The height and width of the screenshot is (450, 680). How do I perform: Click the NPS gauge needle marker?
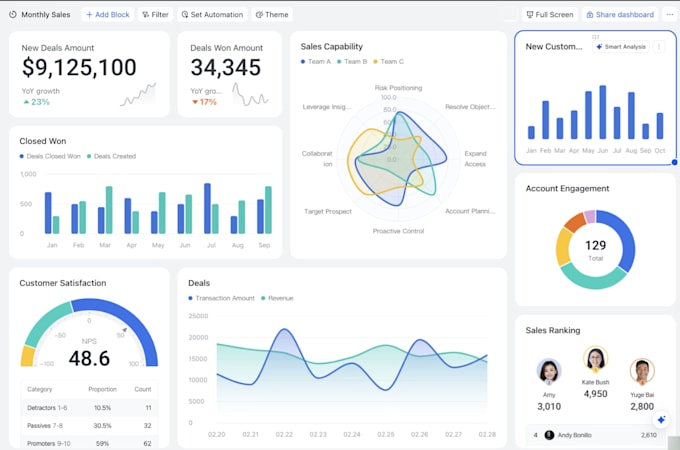point(124,330)
